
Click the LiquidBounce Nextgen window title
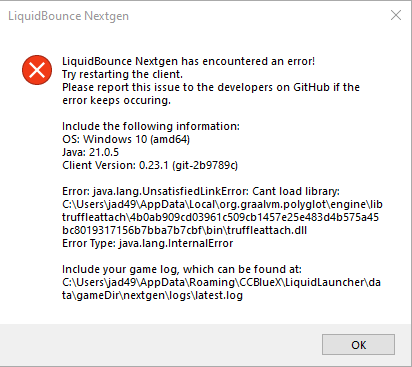point(69,16)
